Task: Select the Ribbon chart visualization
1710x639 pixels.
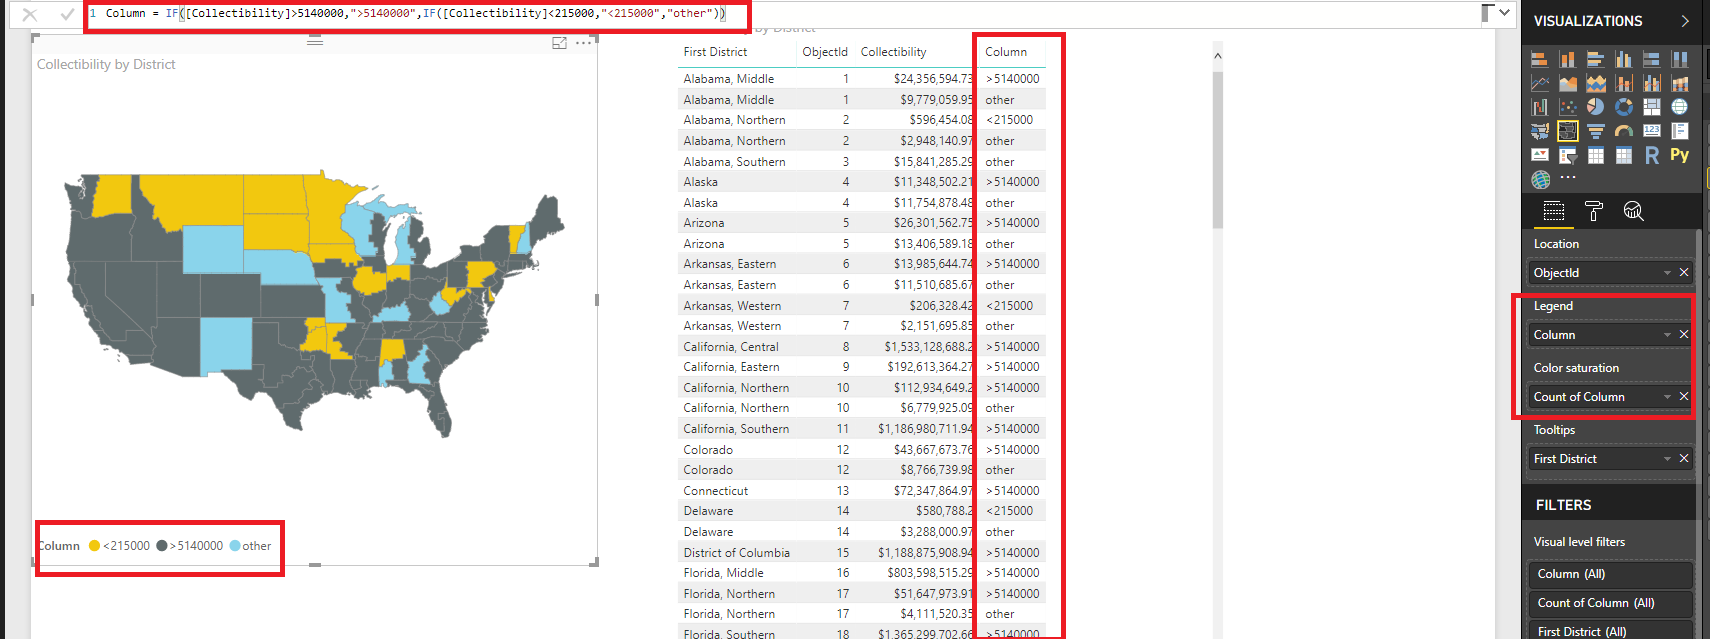Action: pos(1679,83)
